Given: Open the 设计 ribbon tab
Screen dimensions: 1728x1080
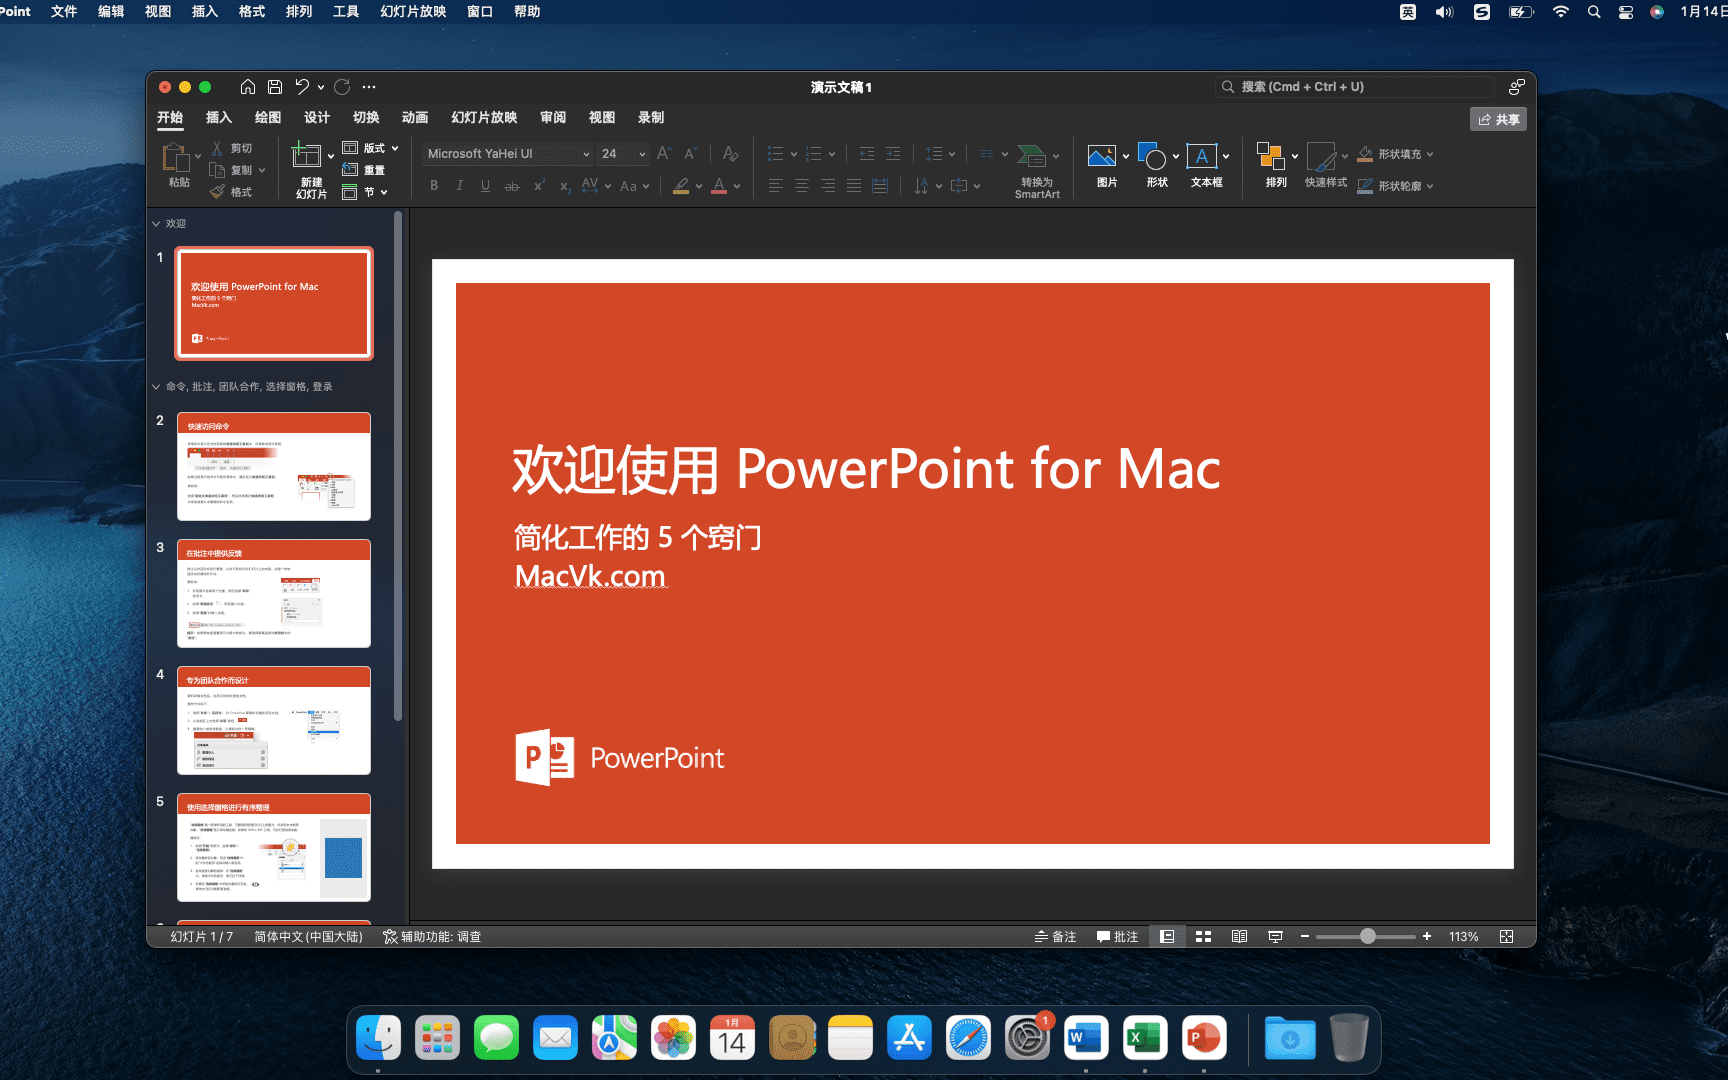Looking at the screenshot, I should (x=317, y=117).
